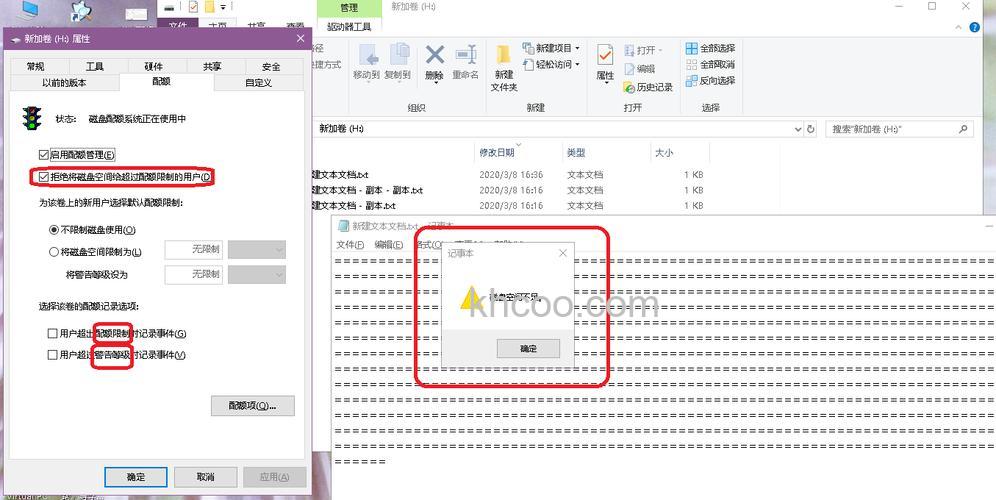Click the traffic light quota status icon
Screen dimensions: 996x500
(x=31, y=118)
